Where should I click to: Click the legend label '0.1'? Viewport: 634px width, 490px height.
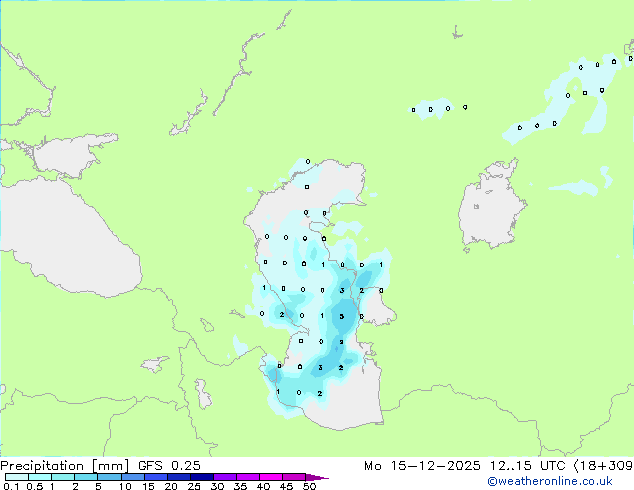[12, 486]
